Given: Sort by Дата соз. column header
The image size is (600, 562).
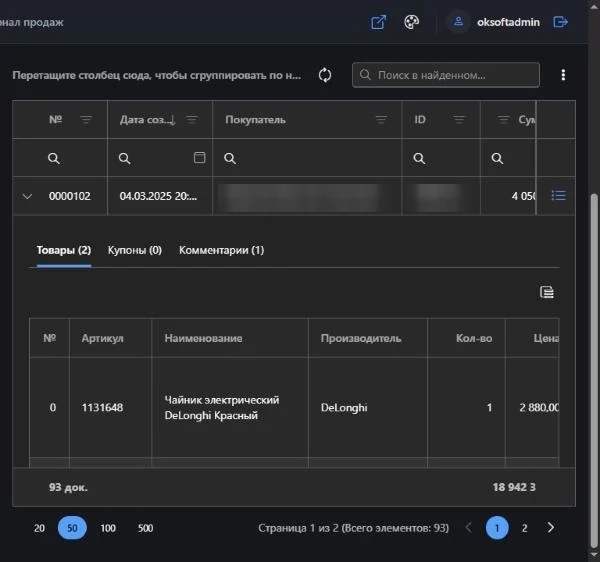Looking at the screenshot, I should point(148,120).
